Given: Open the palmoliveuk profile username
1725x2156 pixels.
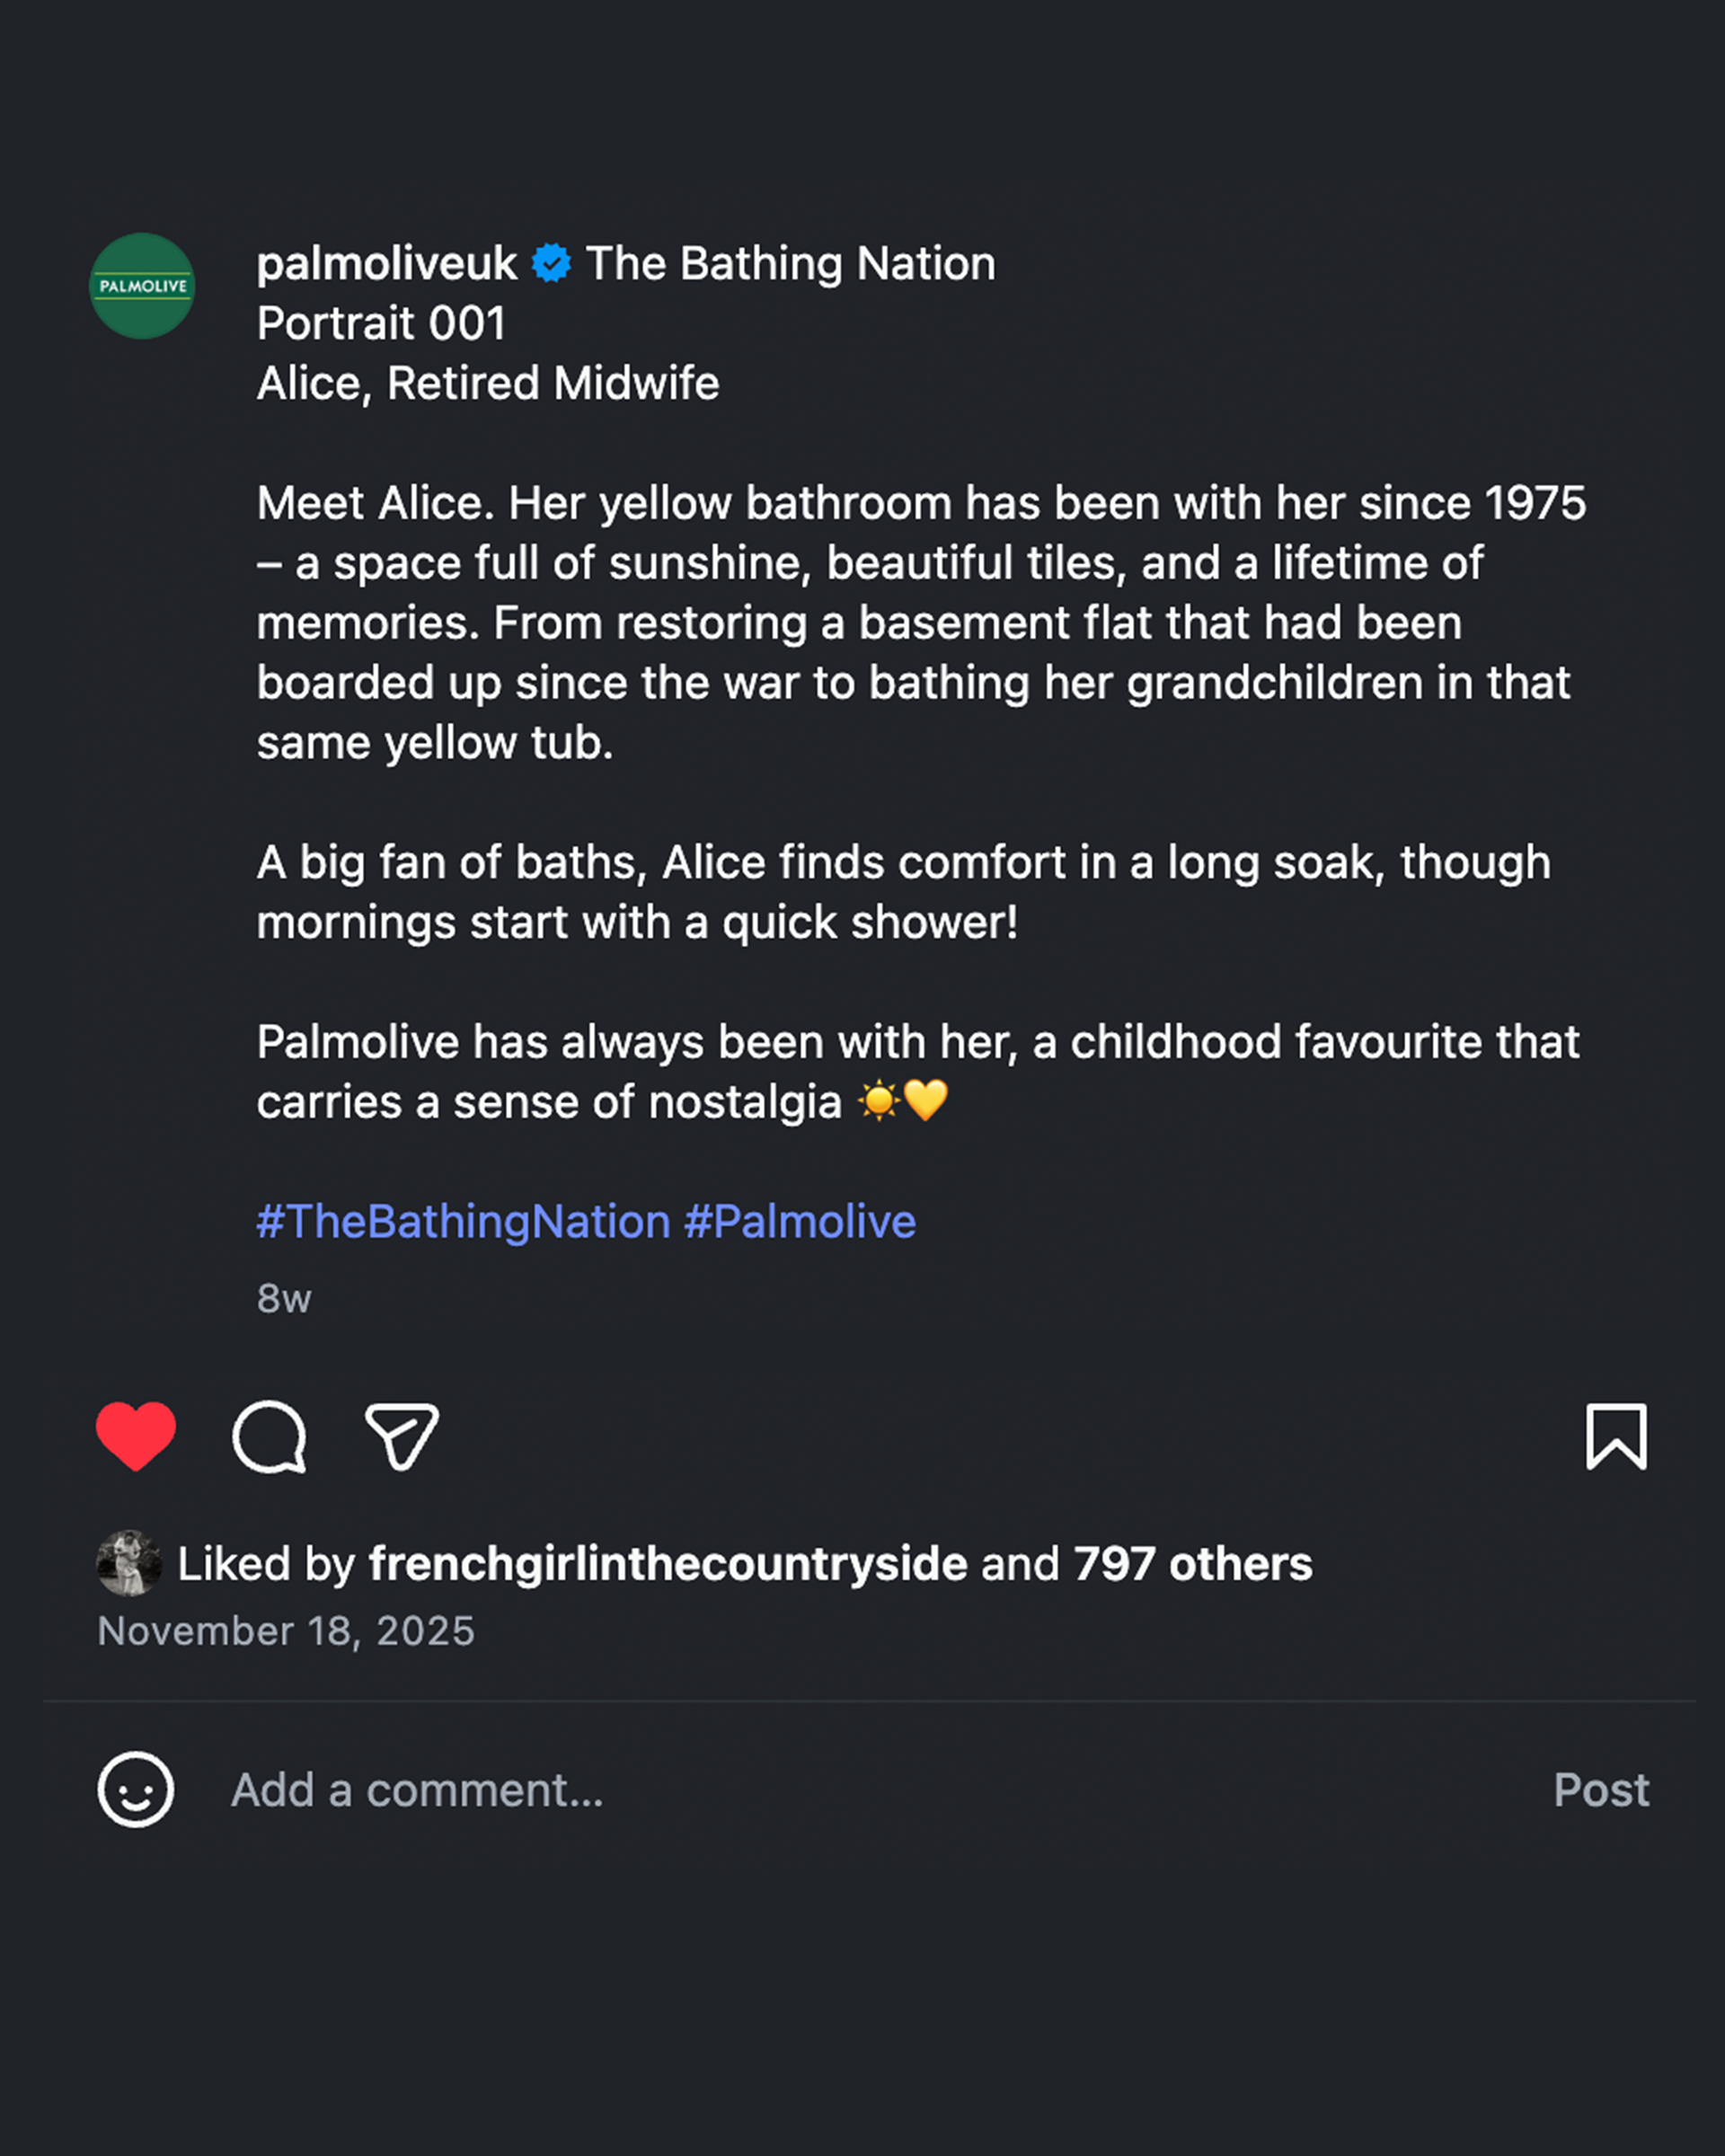Looking at the screenshot, I should point(386,264).
